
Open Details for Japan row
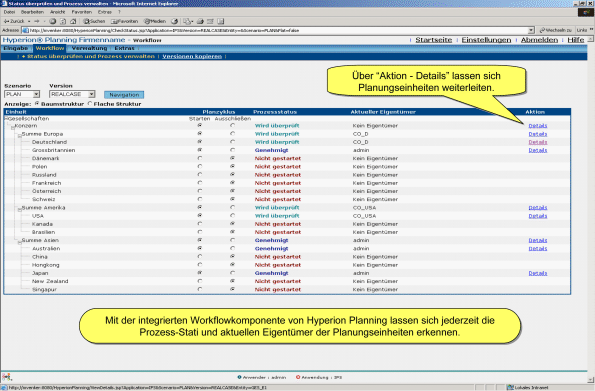[538, 273]
